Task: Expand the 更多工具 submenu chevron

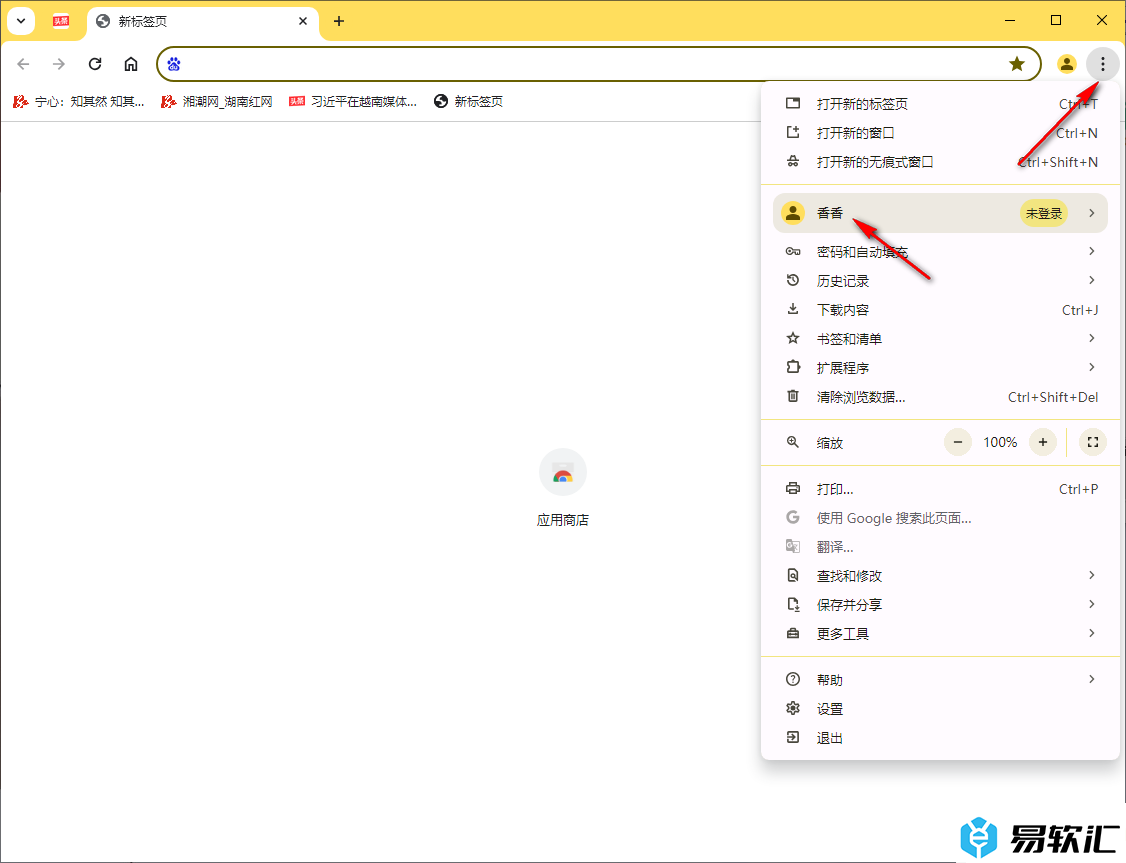Action: [1092, 633]
